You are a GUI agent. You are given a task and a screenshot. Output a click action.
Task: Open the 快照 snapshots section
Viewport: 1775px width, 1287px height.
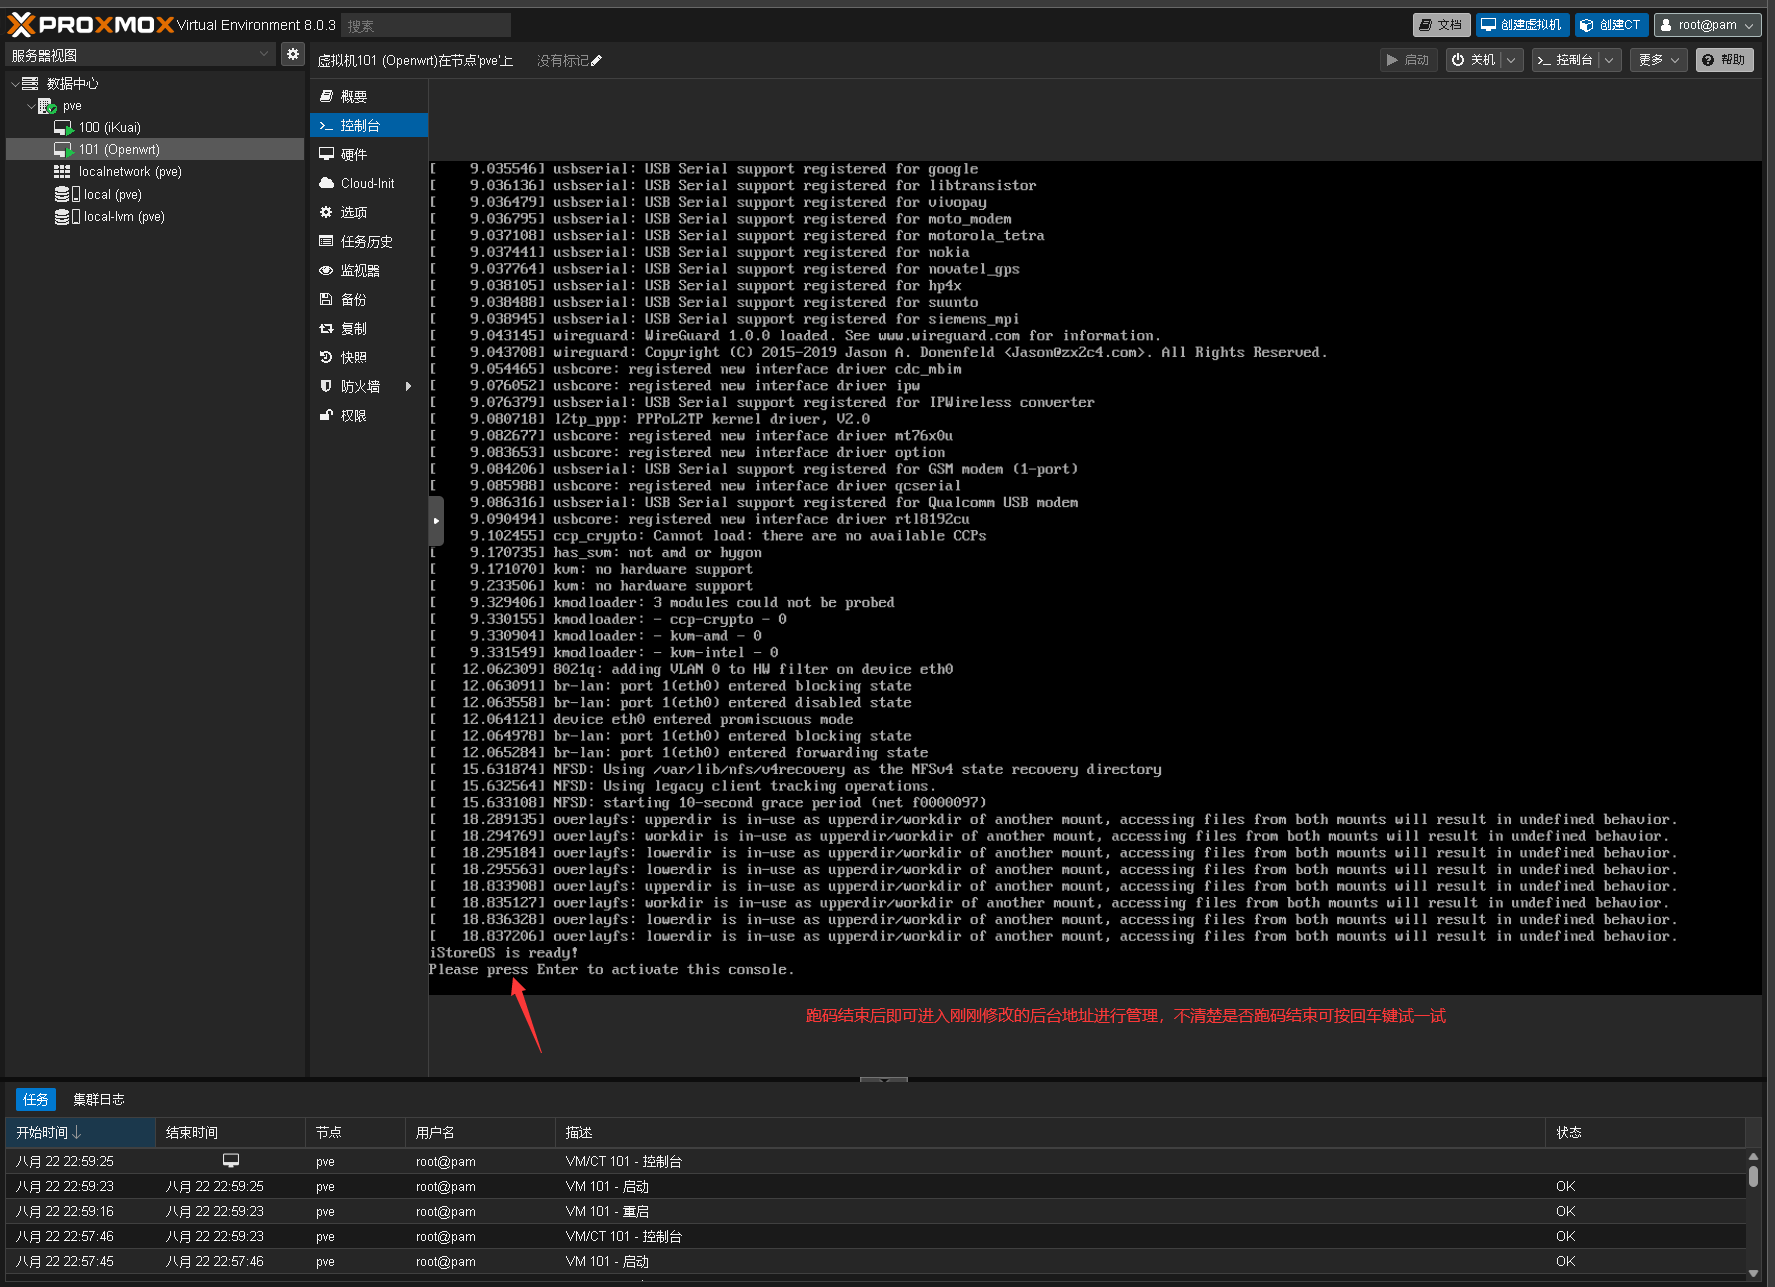coord(353,357)
